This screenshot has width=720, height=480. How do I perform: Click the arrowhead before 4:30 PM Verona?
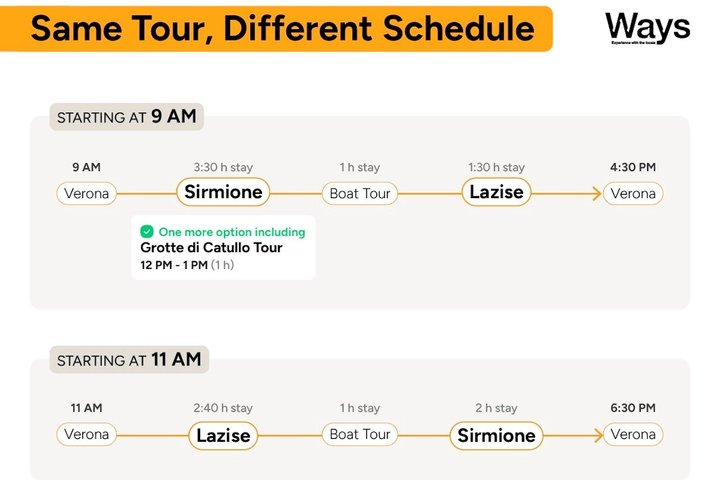point(597,193)
